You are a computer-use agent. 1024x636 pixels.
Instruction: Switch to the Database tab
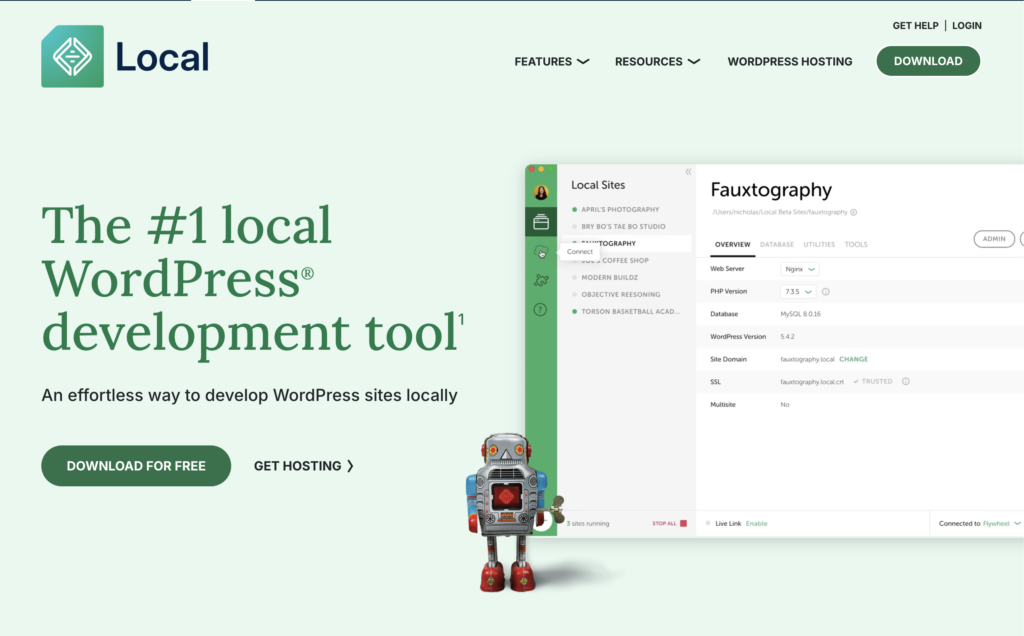pyautogui.click(x=776, y=244)
